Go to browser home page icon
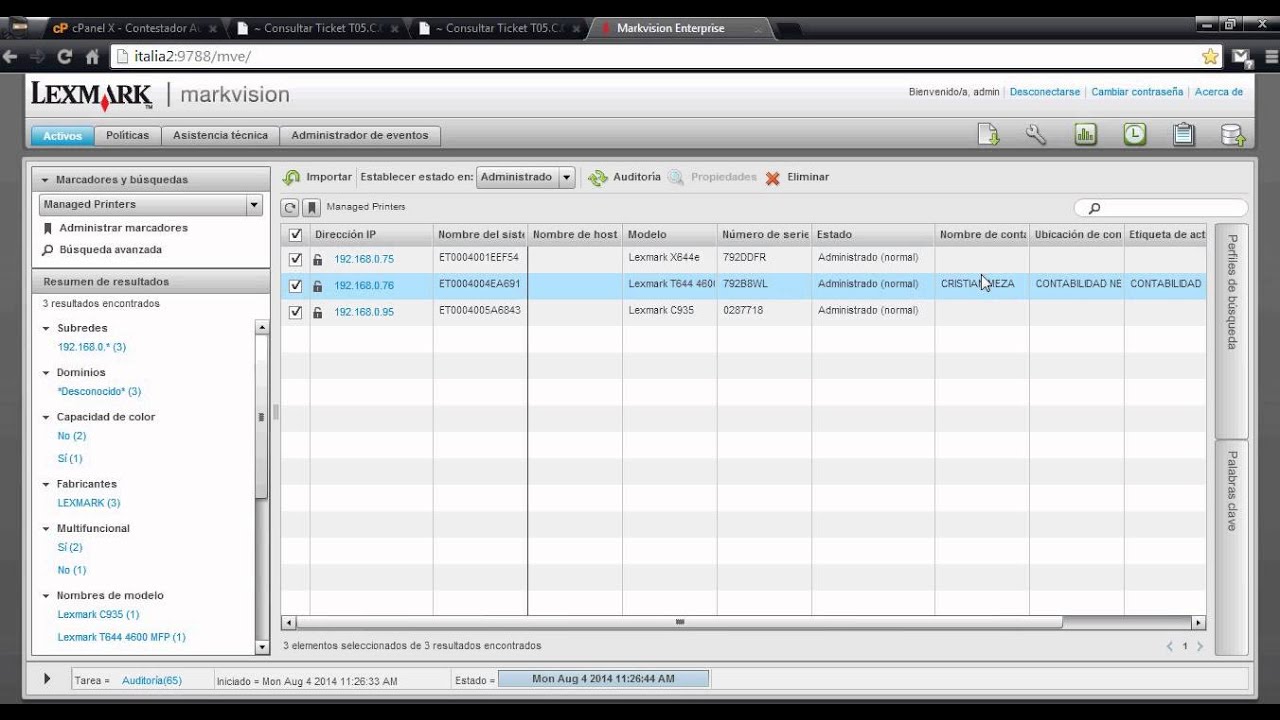The width and height of the screenshot is (1280, 720). pyautogui.click(x=92, y=57)
